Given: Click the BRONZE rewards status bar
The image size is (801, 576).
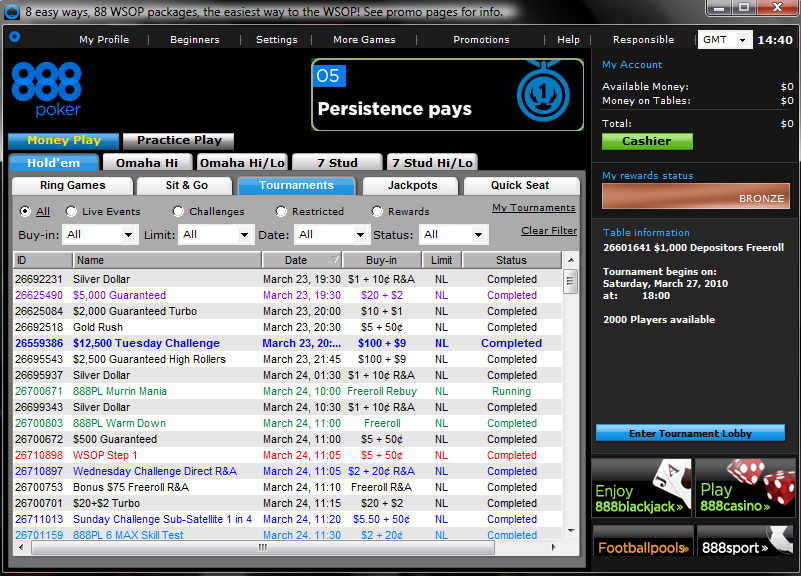Looking at the screenshot, I should (x=696, y=197).
